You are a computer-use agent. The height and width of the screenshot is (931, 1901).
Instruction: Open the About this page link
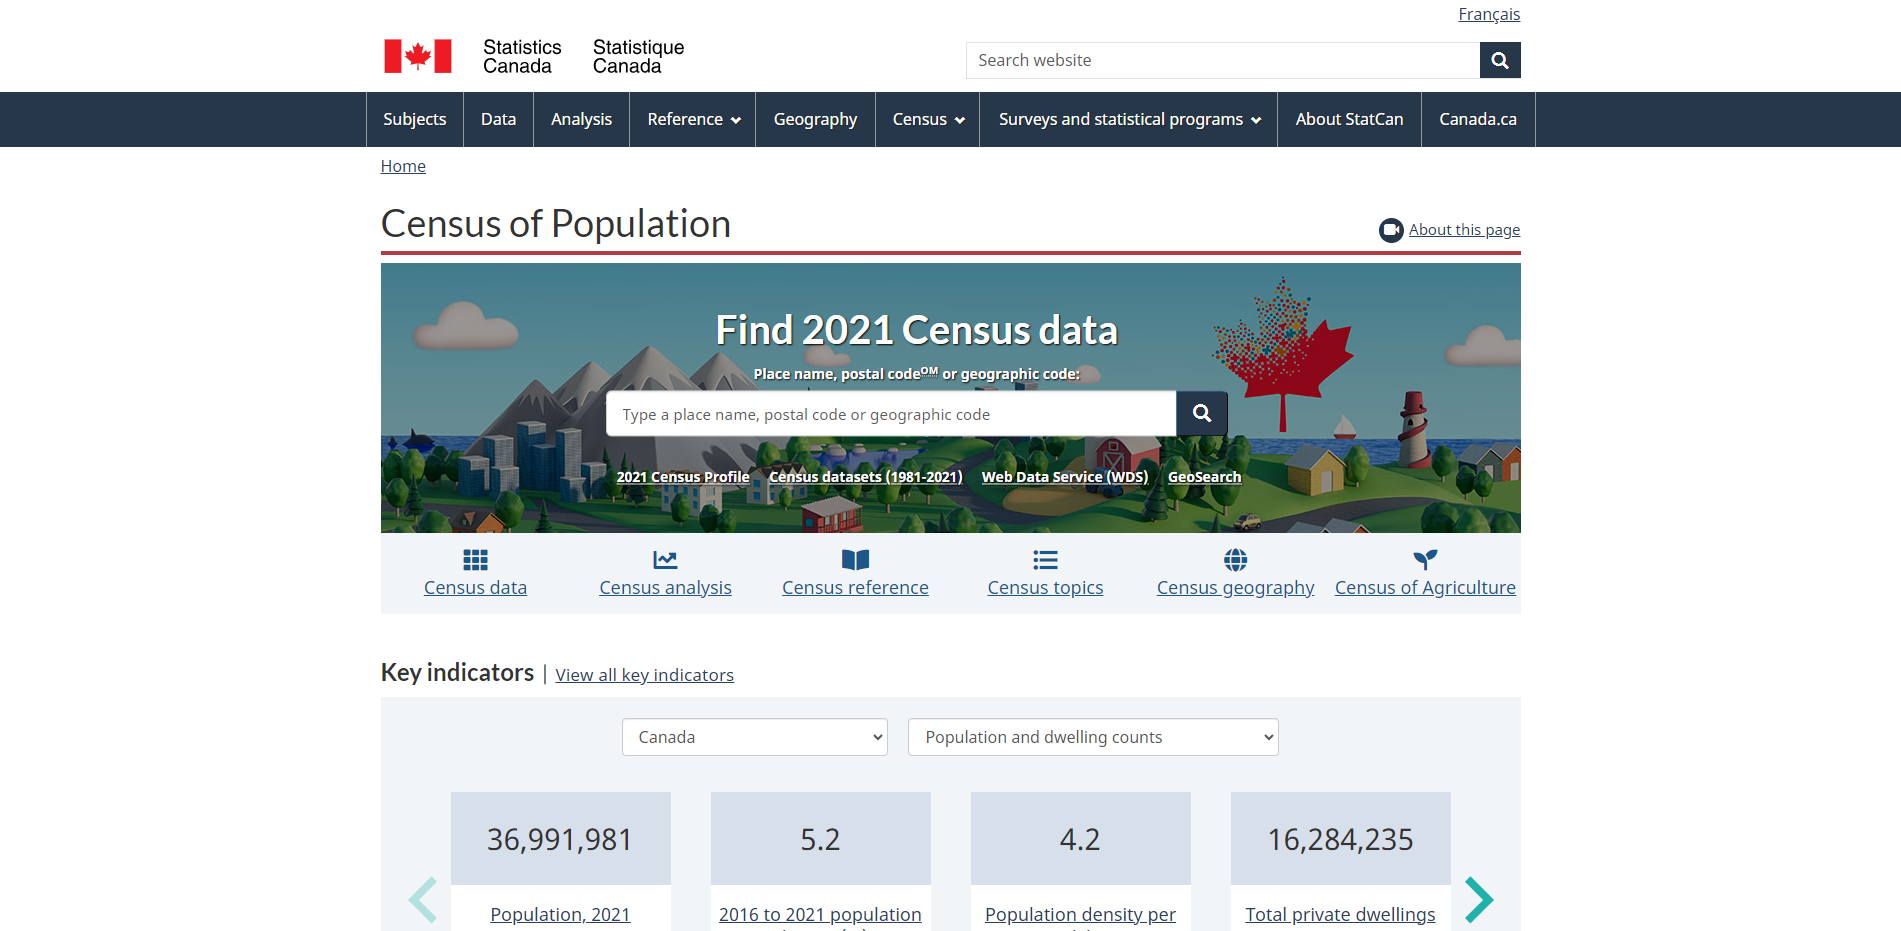coord(1464,230)
